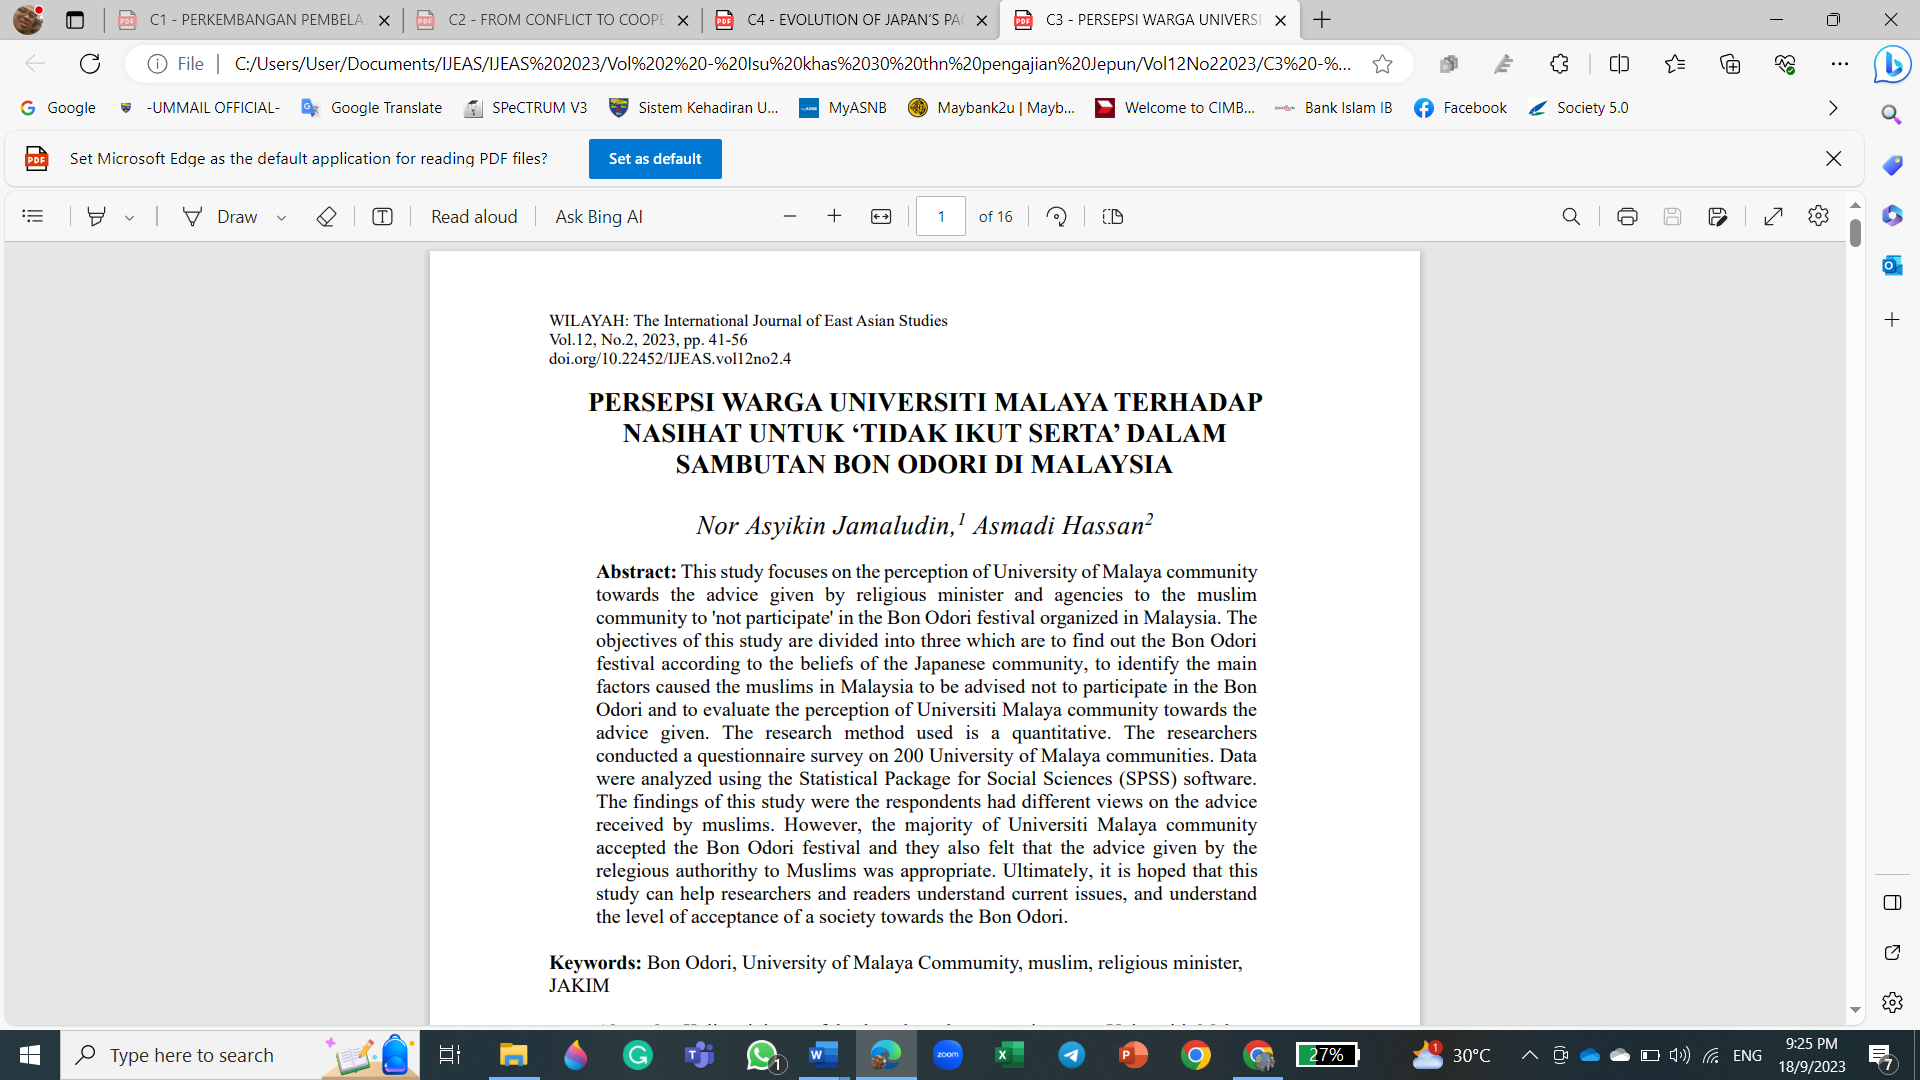Select the Erase tool

click(x=326, y=216)
